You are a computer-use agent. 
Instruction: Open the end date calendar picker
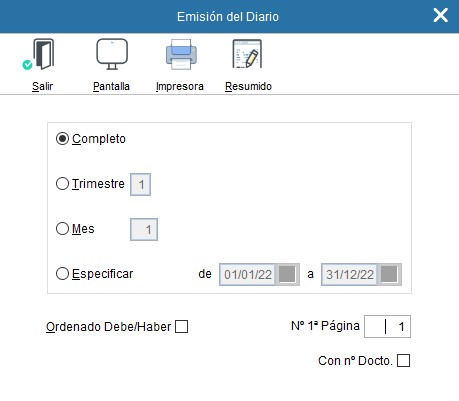389,274
